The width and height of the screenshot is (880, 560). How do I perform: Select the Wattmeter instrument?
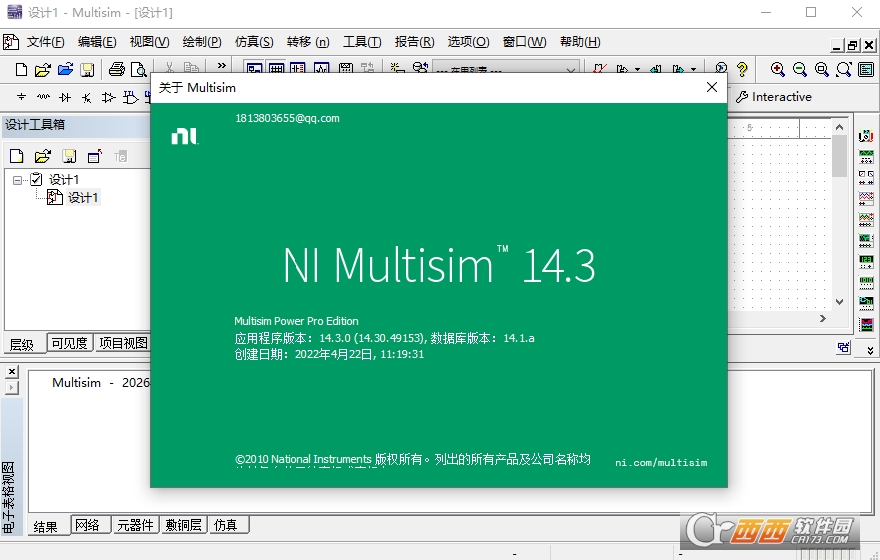pos(866,177)
